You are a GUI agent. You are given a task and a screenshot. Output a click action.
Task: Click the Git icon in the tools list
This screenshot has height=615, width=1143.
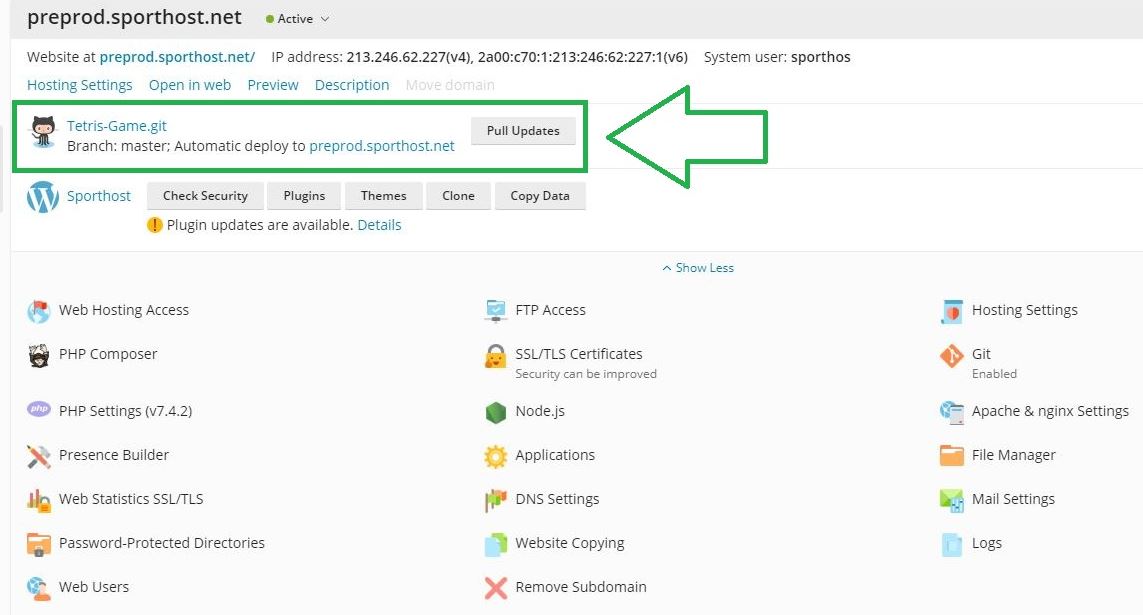coord(951,356)
